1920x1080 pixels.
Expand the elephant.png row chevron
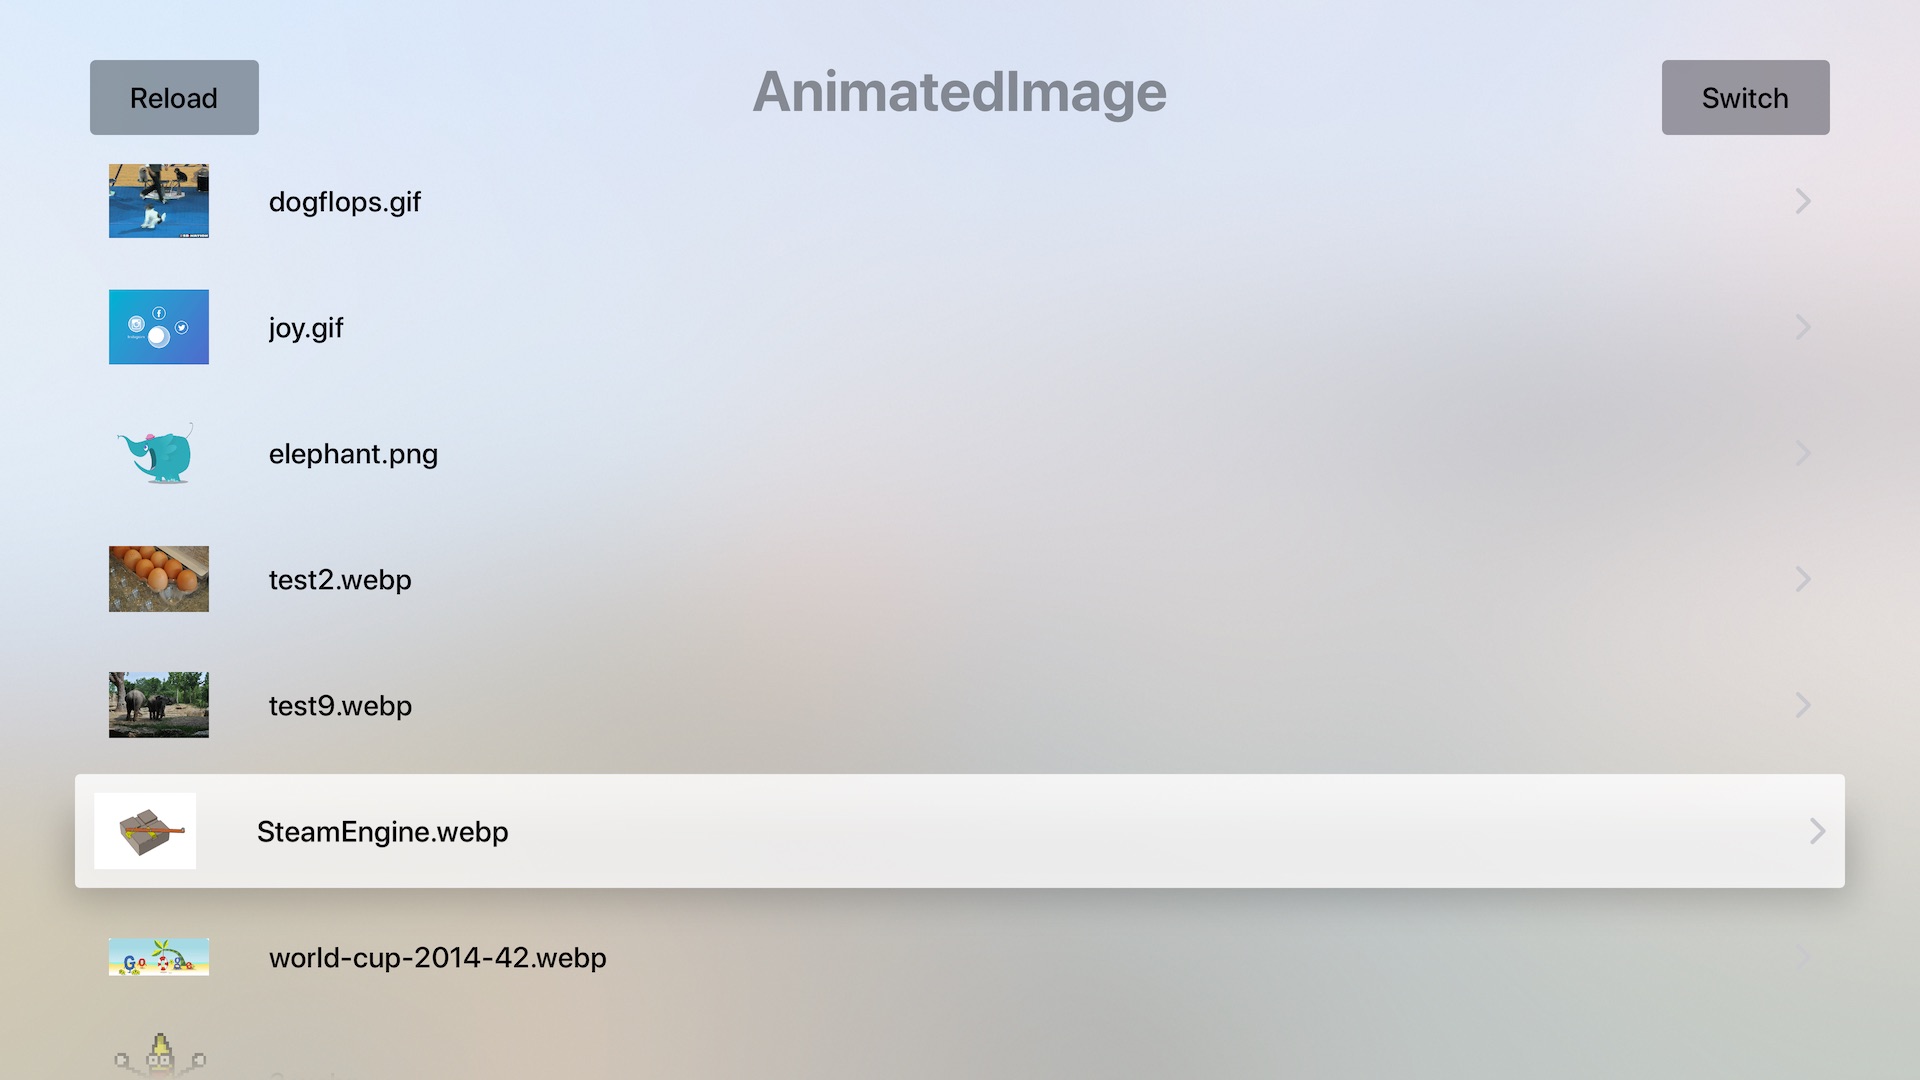(x=1802, y=453)
